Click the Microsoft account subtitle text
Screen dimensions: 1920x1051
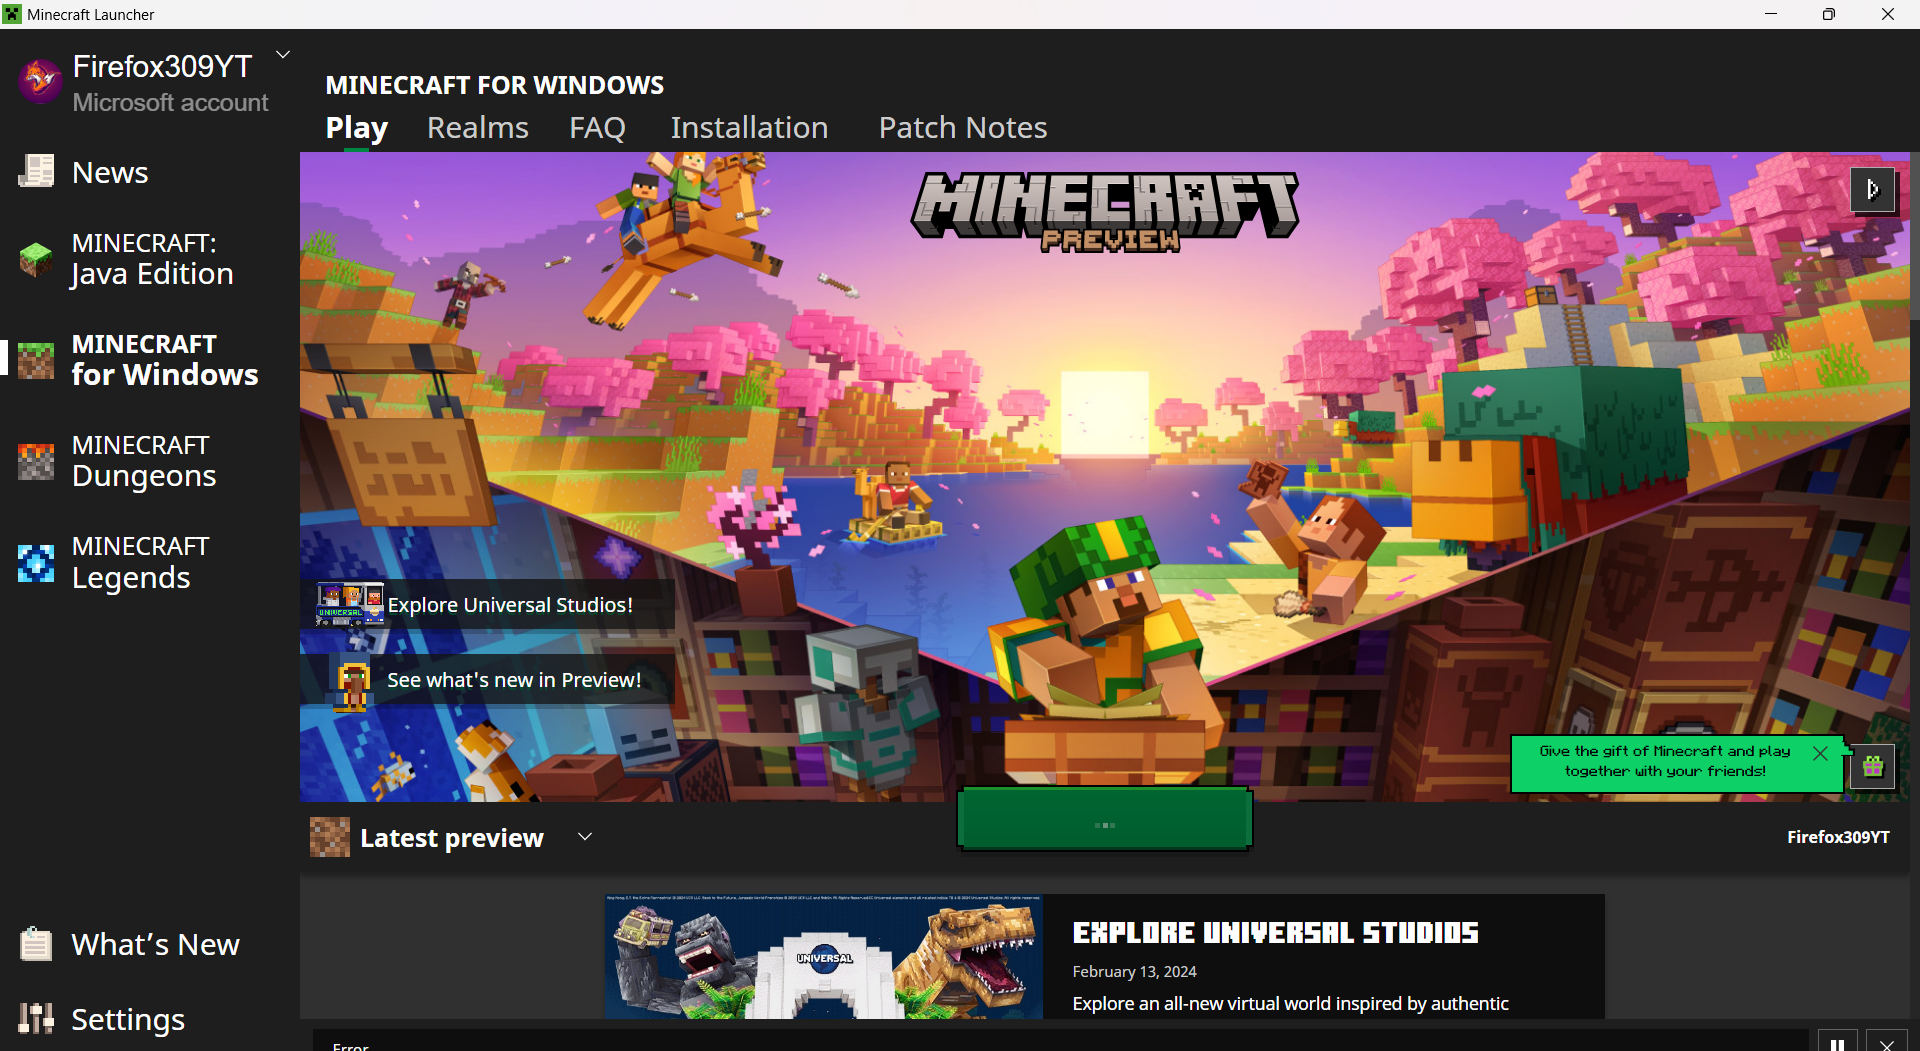click(x=170, y=102)
